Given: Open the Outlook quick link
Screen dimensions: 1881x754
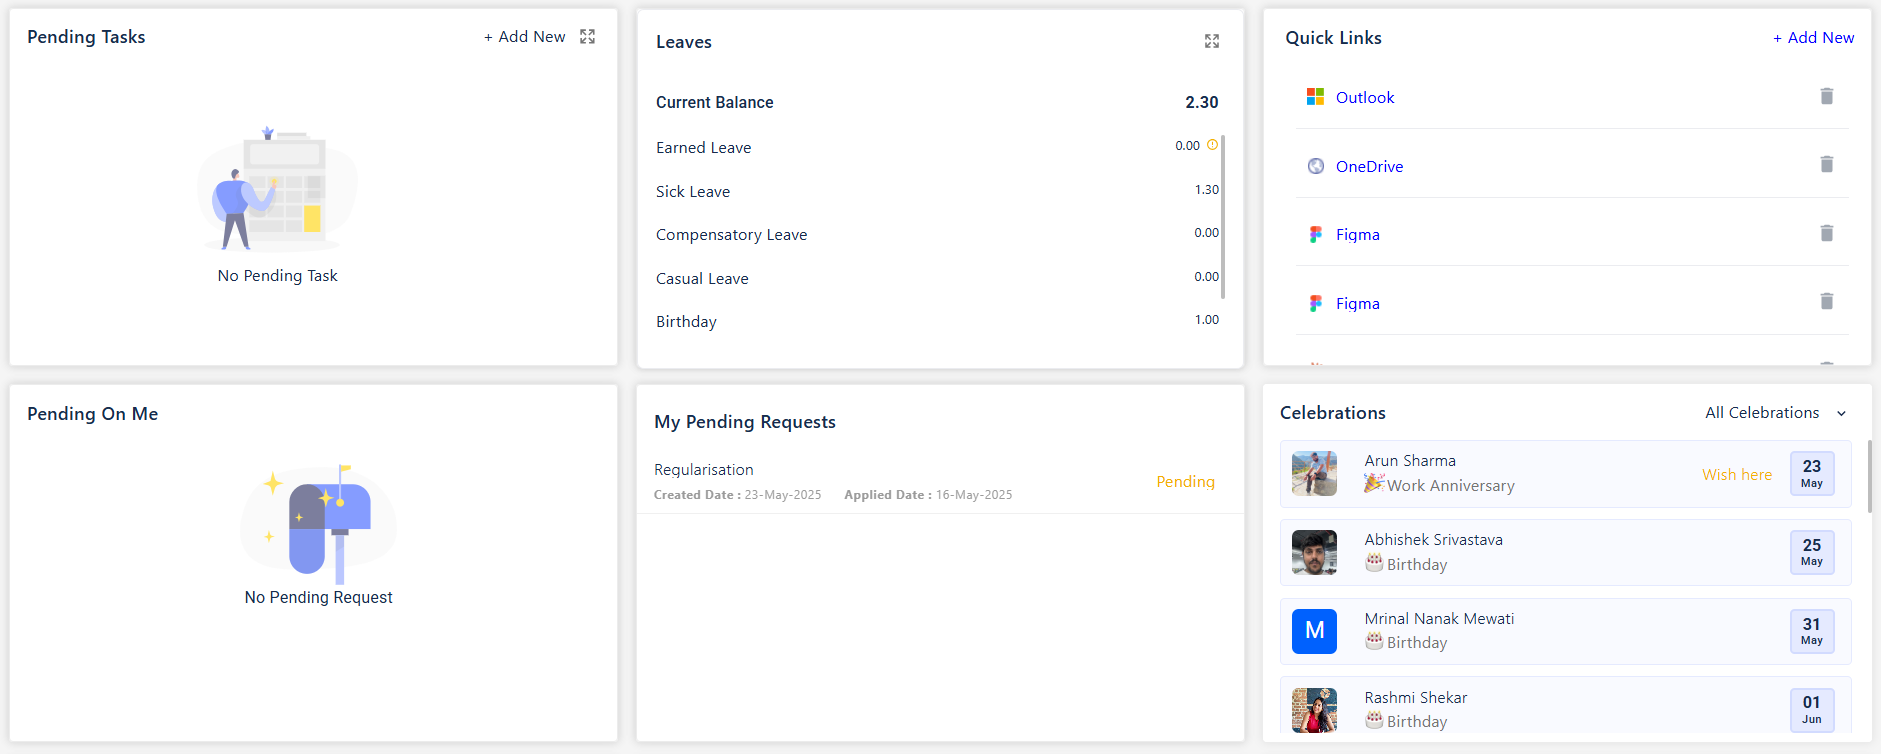Looking at the screenshot, I should [x=1365, y=98].
